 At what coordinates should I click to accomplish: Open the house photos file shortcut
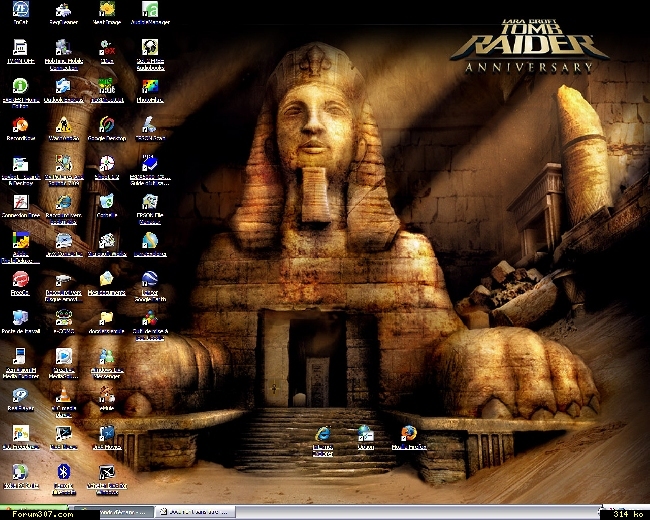pyautogui.click(x=150, y=210)
